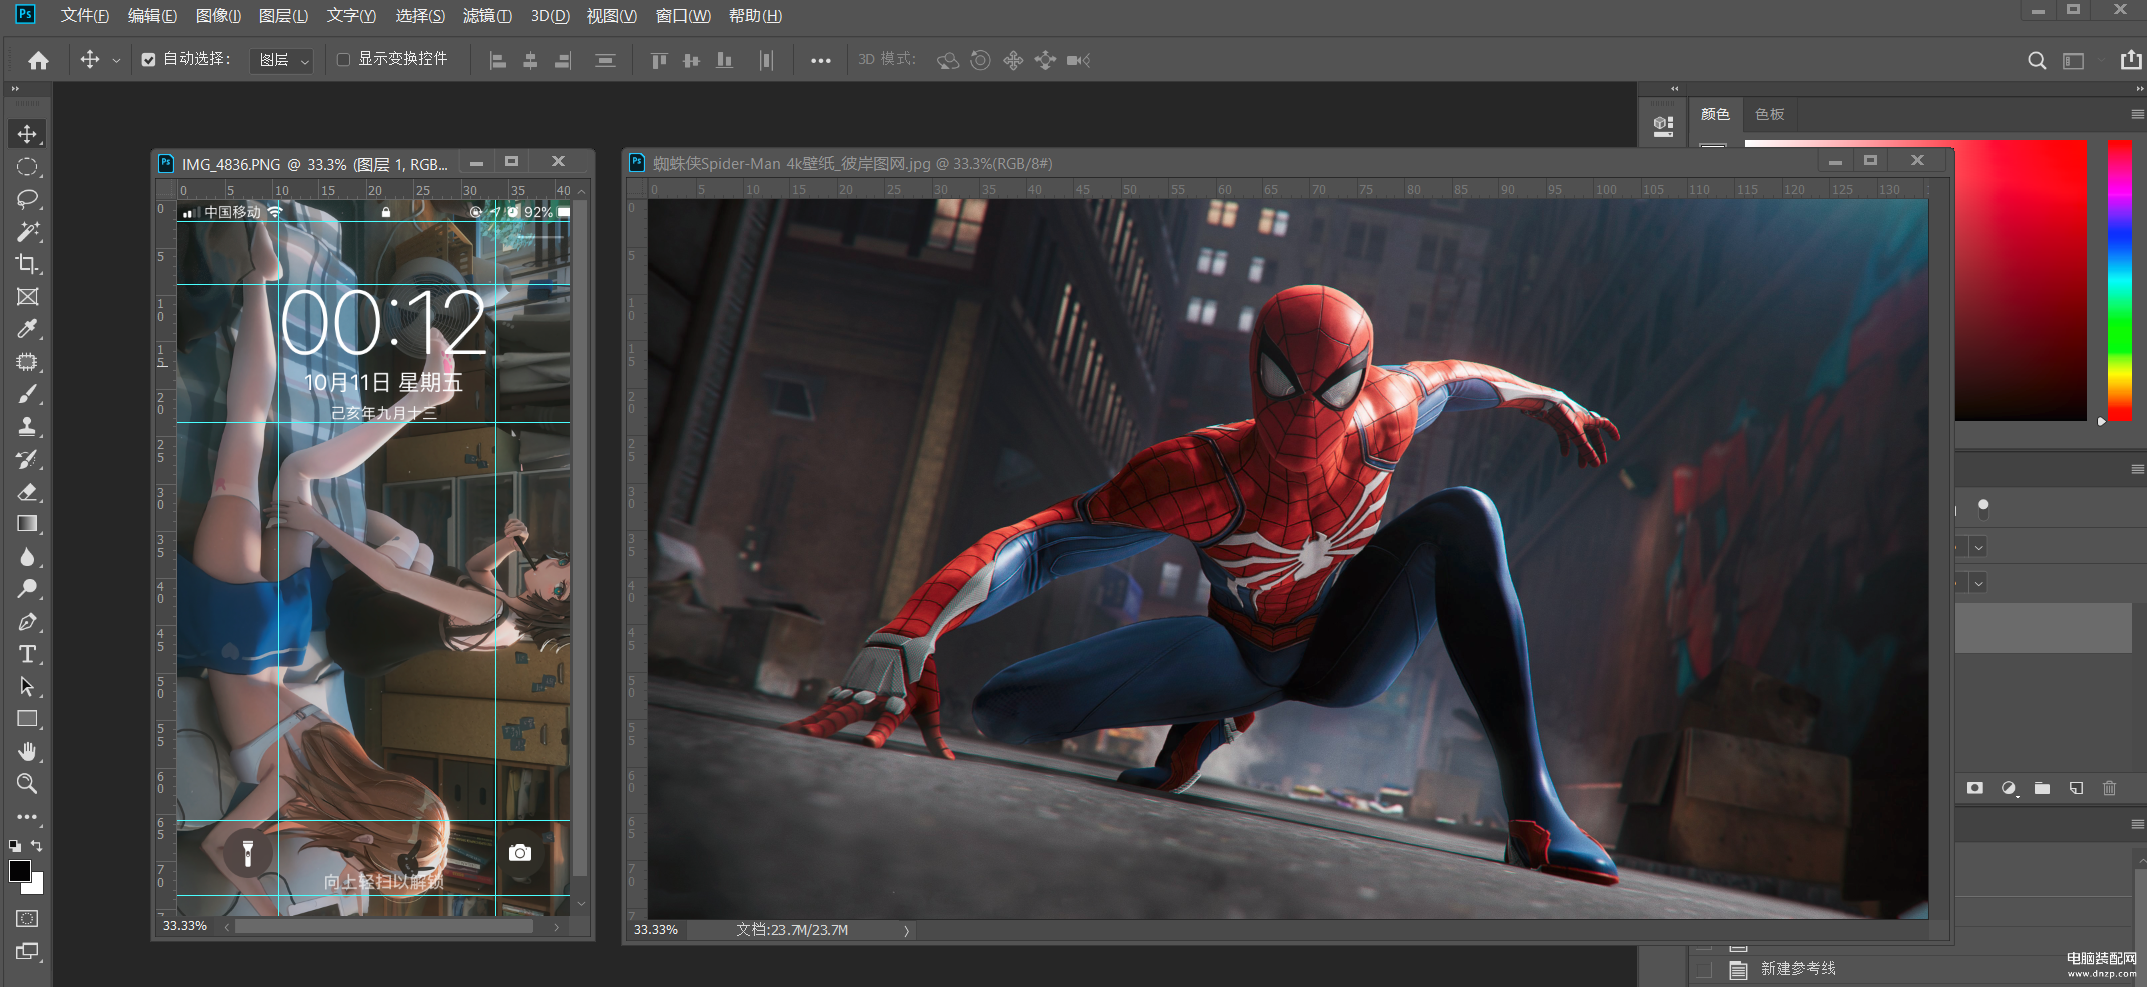Open the Move tool preset dropdown arrow
2147x987 pixels.
pyautogui.click(x=116, y=61)
